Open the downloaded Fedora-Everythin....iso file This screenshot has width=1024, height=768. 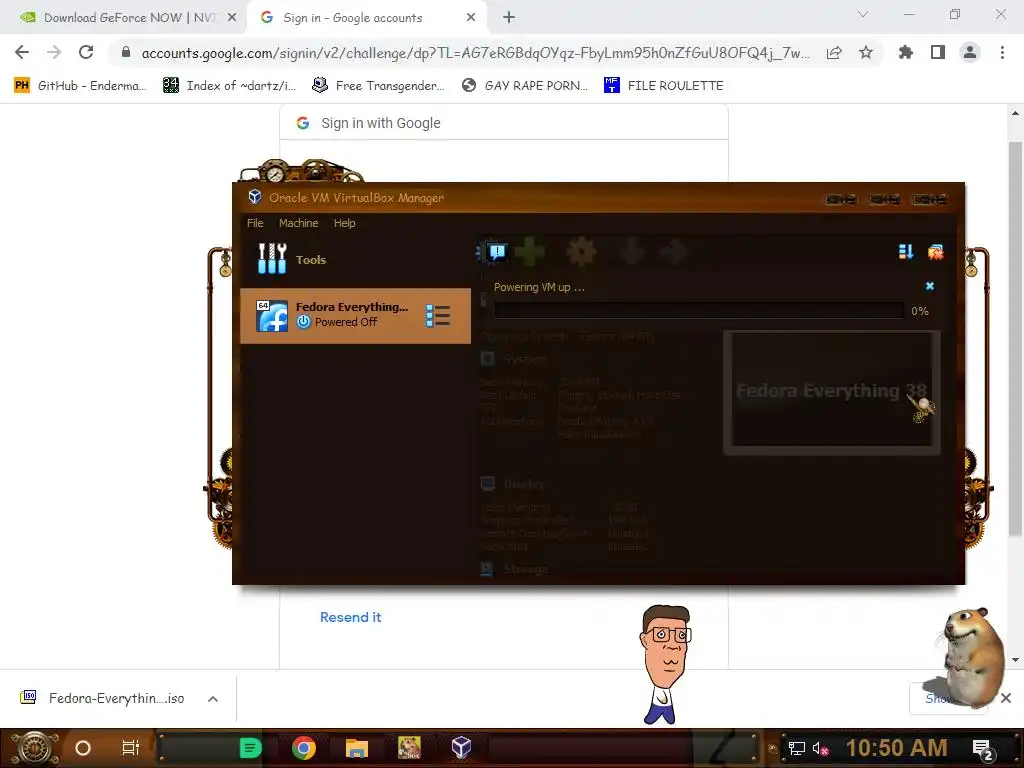point(102,699)
